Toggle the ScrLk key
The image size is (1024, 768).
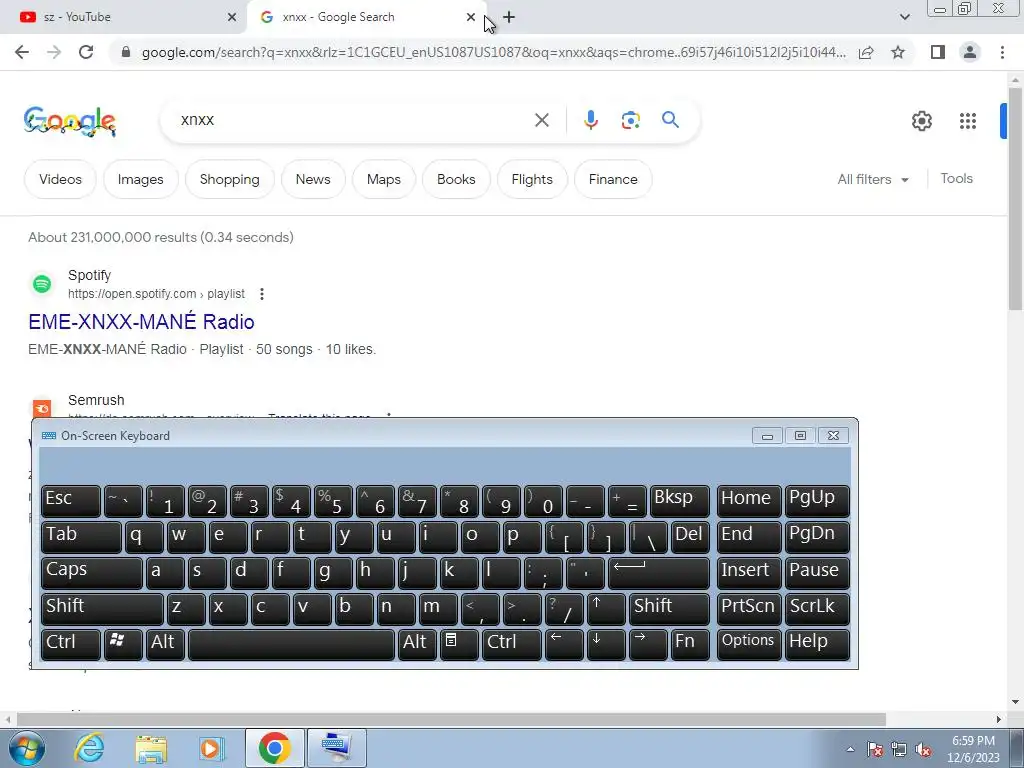(x=817, y=608)
